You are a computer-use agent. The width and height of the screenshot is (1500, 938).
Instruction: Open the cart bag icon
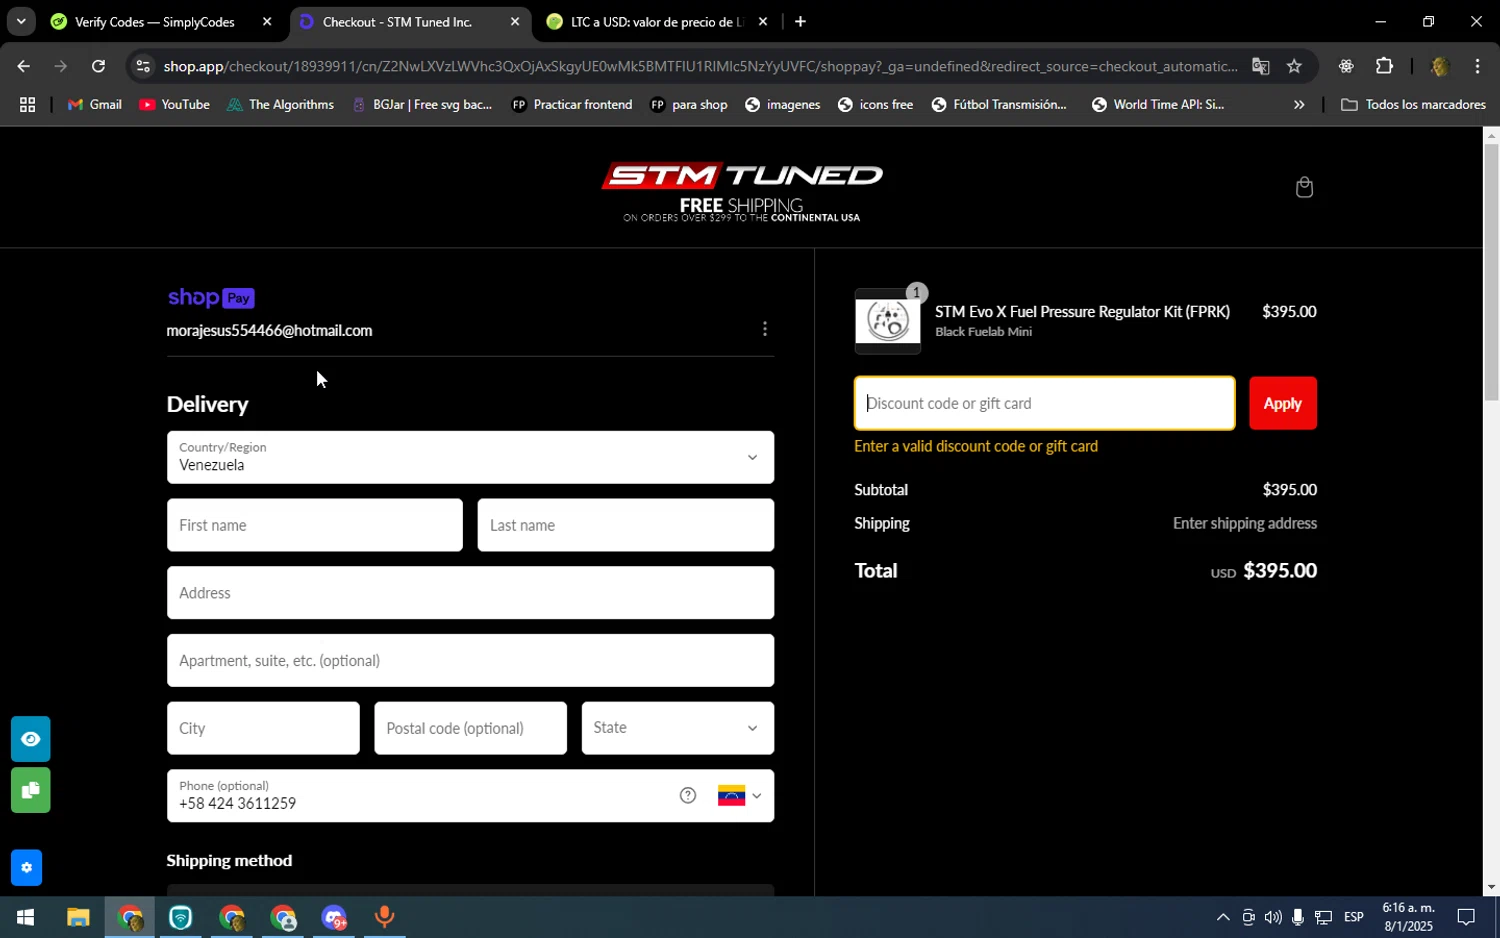1304,187
